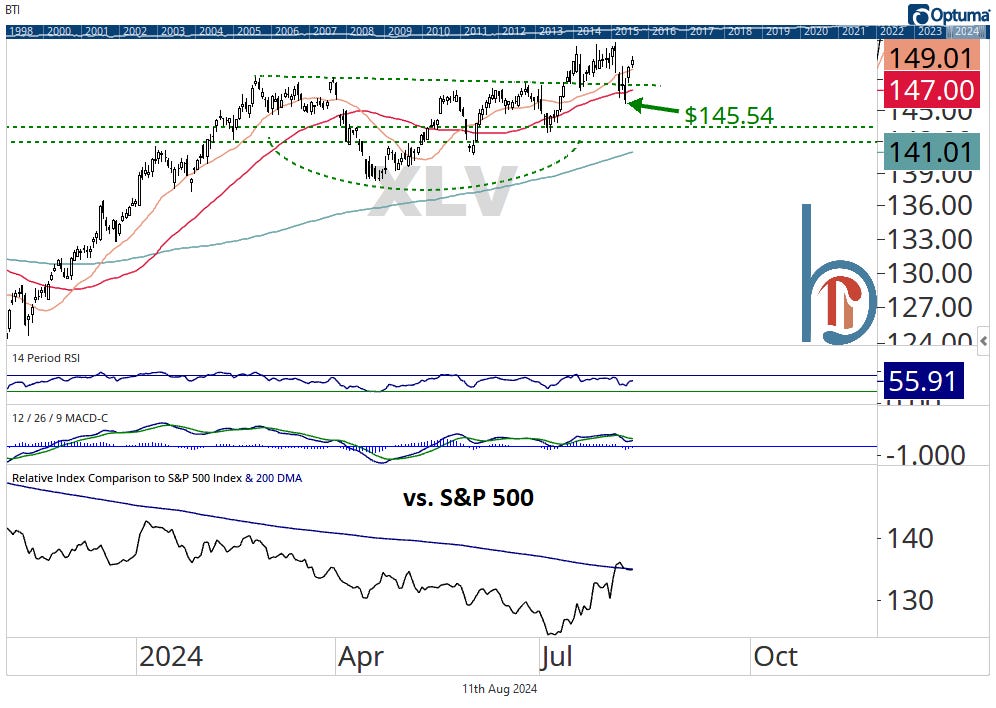Image resolution: width=996 pixels, height=708 pixels.
Task: Click the 12 / 26 / 9 MACD-C label
Action: pyautogui.click(x=60, y=418)
